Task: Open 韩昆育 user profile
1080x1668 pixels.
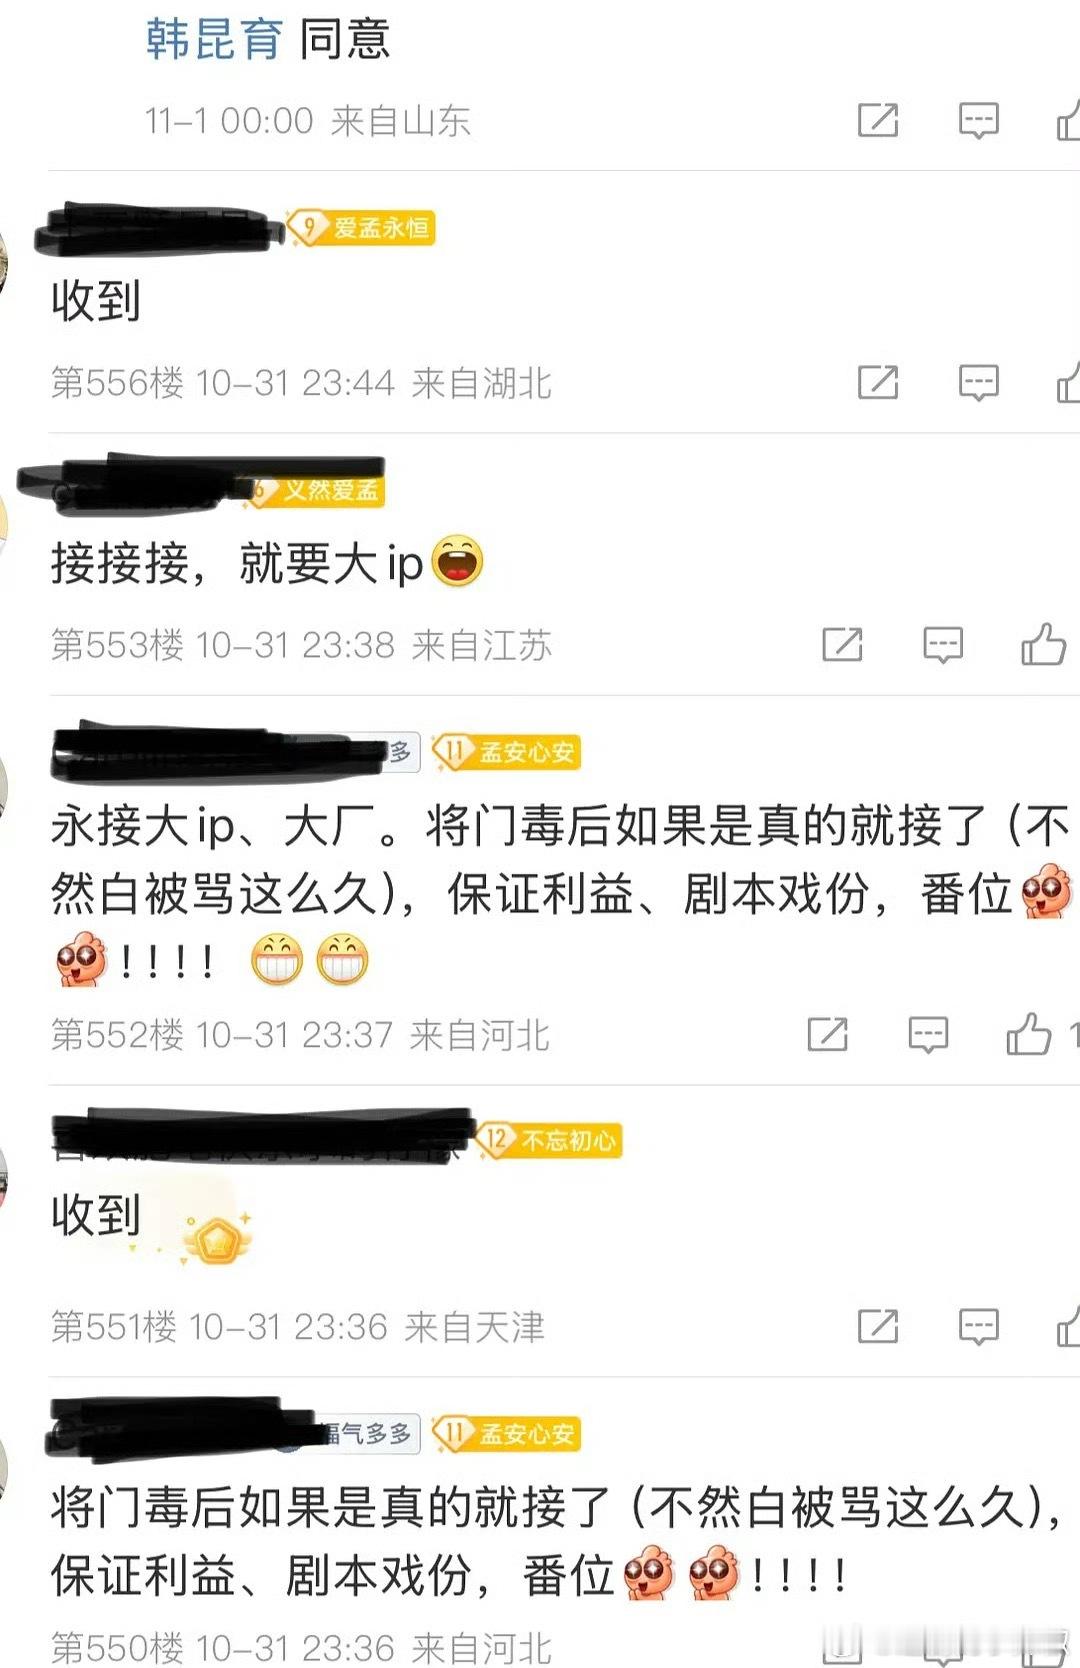Action: [213, 39]
